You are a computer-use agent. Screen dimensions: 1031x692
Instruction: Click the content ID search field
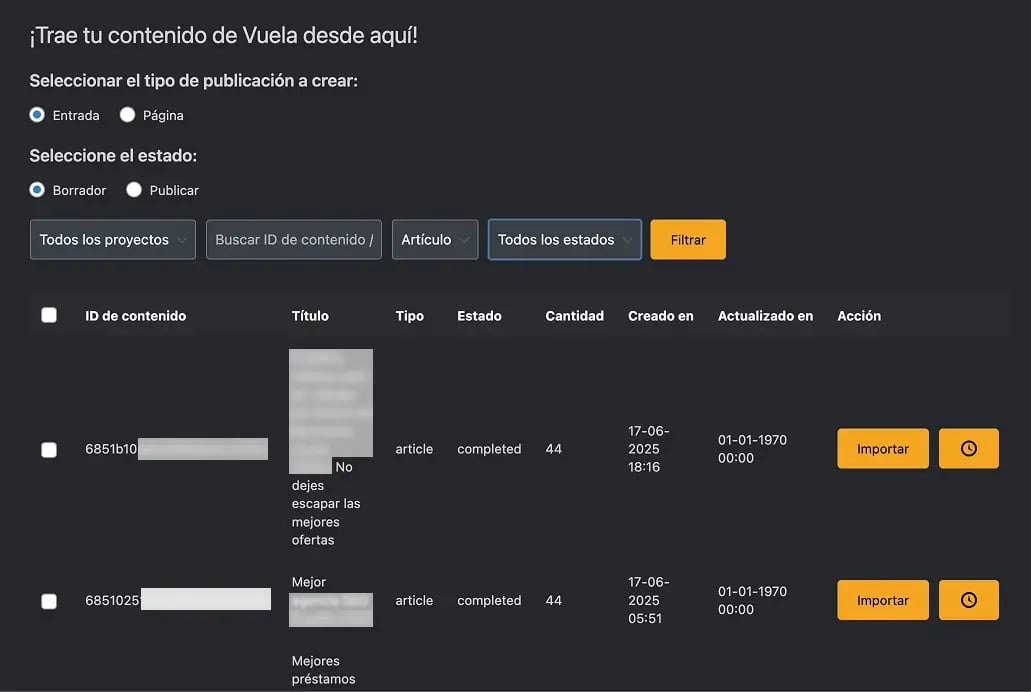pos(293,239)
